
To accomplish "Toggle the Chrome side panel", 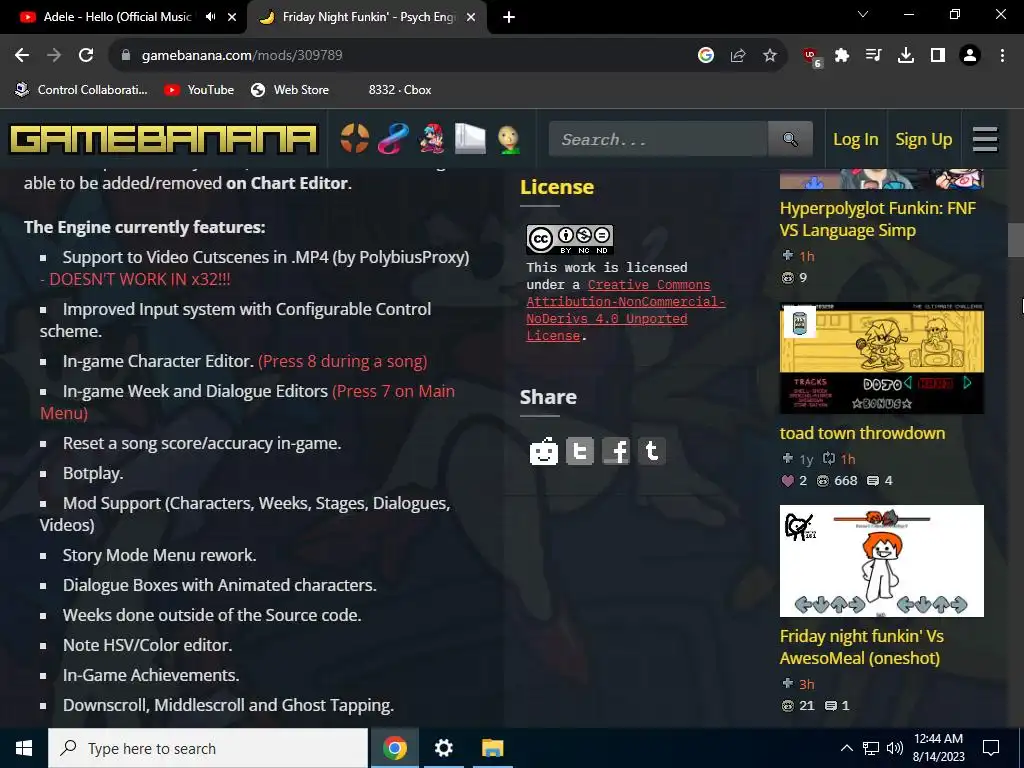I will [x=938, y=56].
